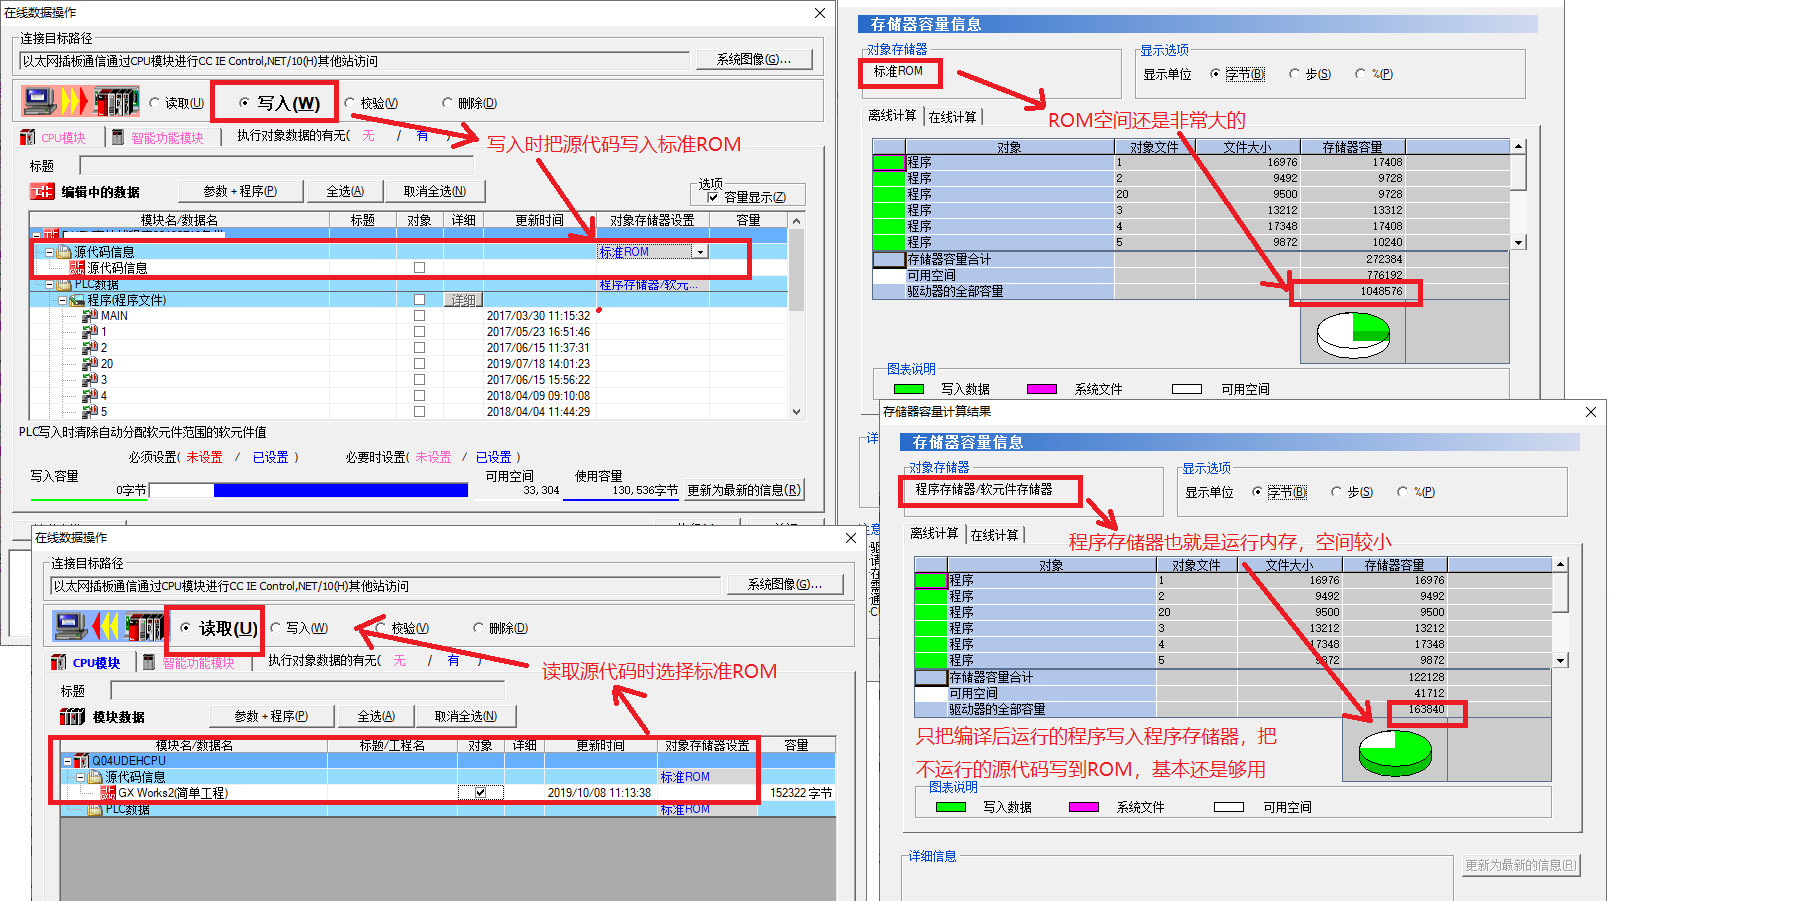Click the program 20 file icon
This screenshot has width=1793, height=901.
click(90, 364)
